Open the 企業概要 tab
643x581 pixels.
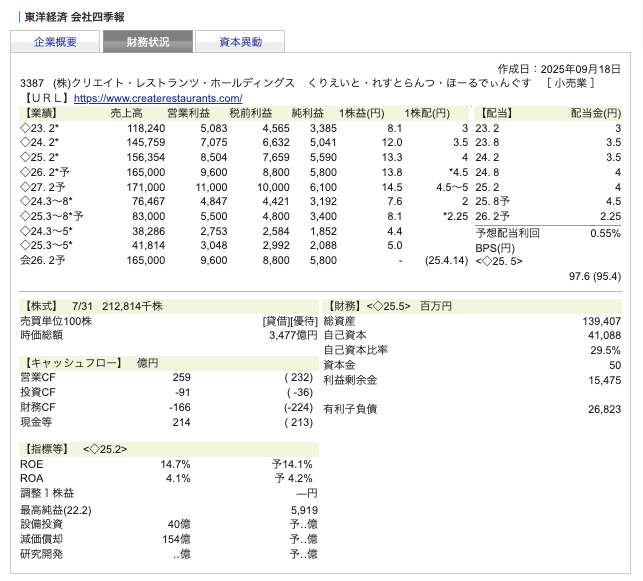click(x=55, y=42)
